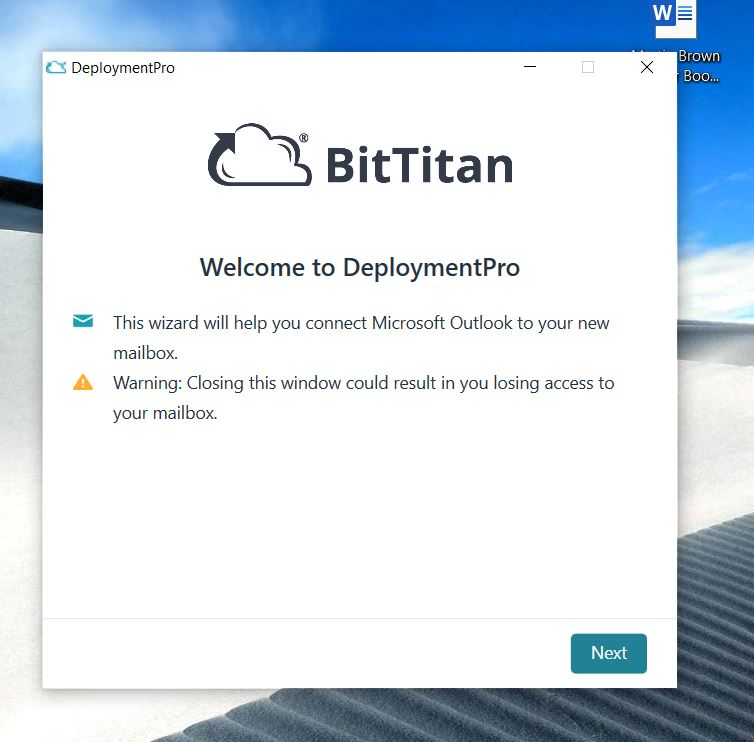754x742 pixels.
Task: Click the BitTitan cloud logo
Action: [x=260, y=155]
